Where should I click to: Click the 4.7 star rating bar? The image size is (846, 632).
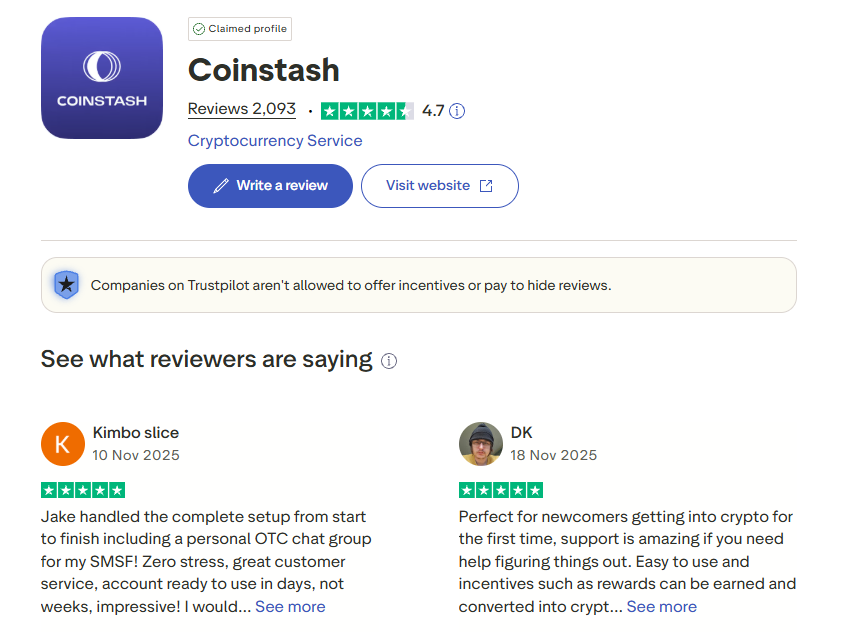click(x=367, y=111)
